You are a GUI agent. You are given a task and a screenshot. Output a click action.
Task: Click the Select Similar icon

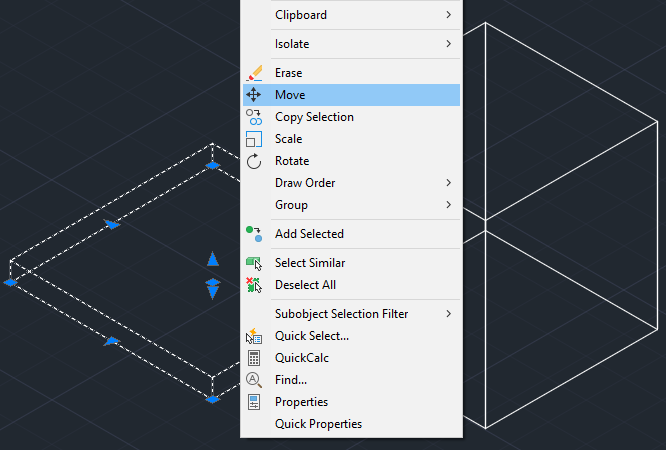coord(254,263)
